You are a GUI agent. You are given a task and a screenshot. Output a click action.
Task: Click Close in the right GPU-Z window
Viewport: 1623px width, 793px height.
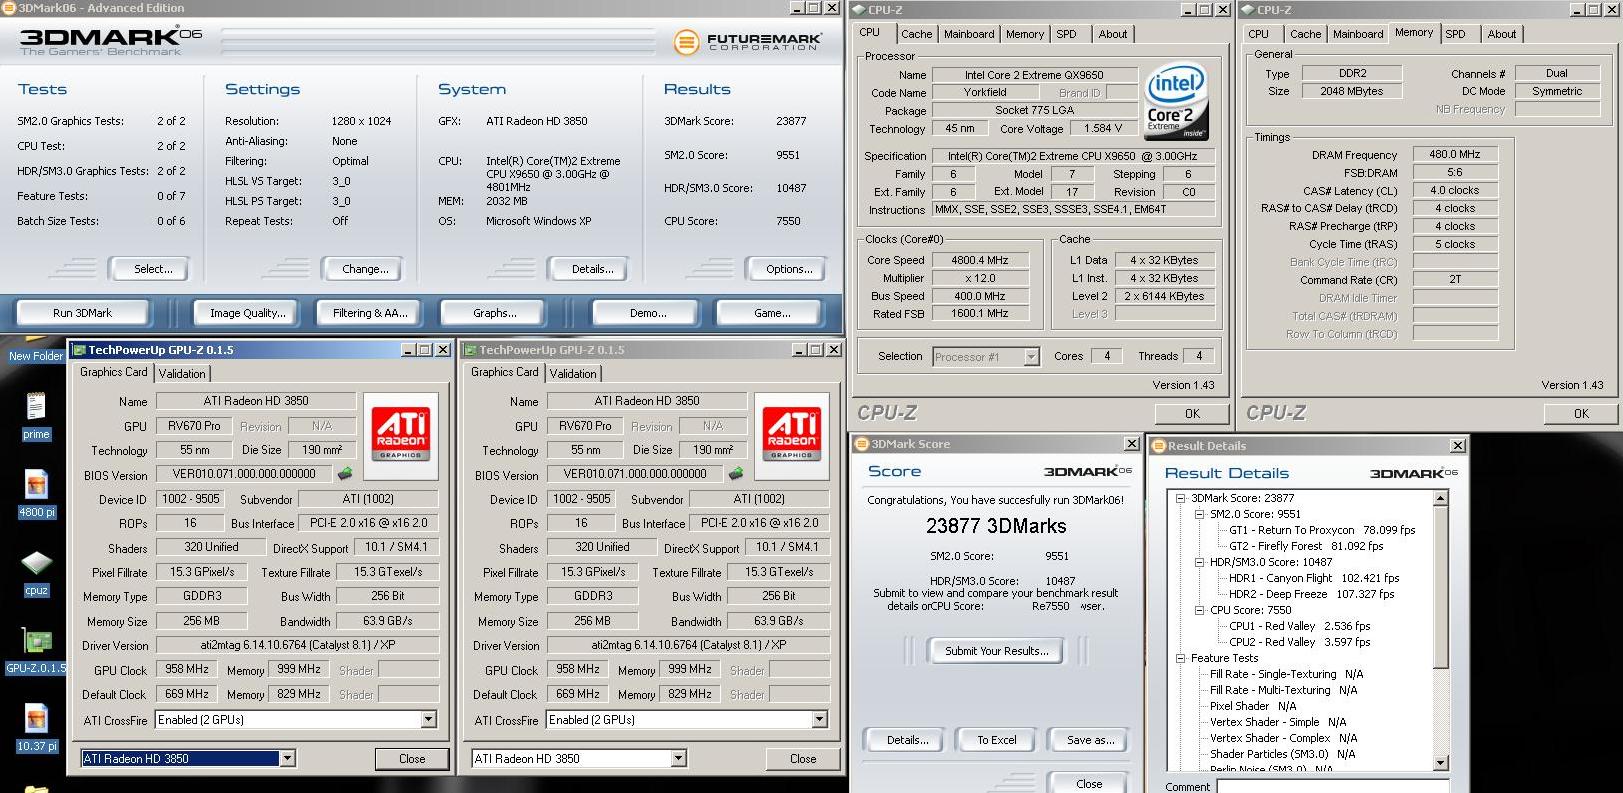803,758
